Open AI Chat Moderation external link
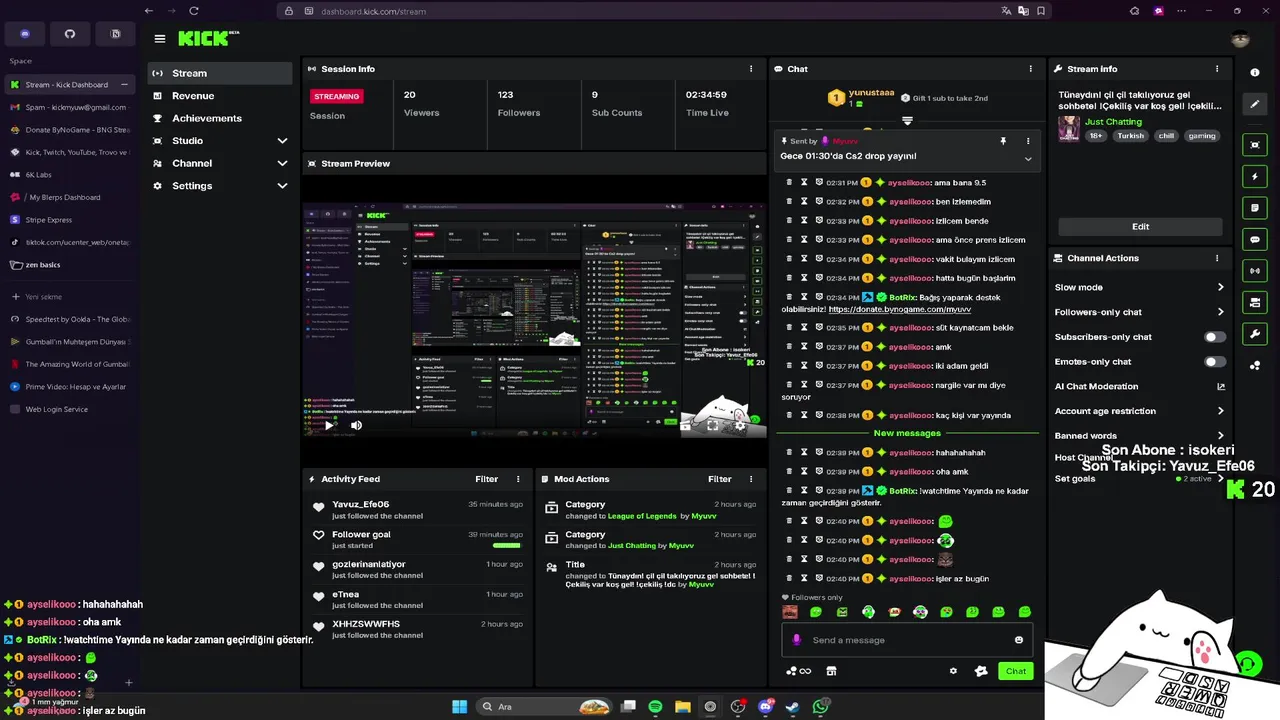 [x=1220, y=386]
